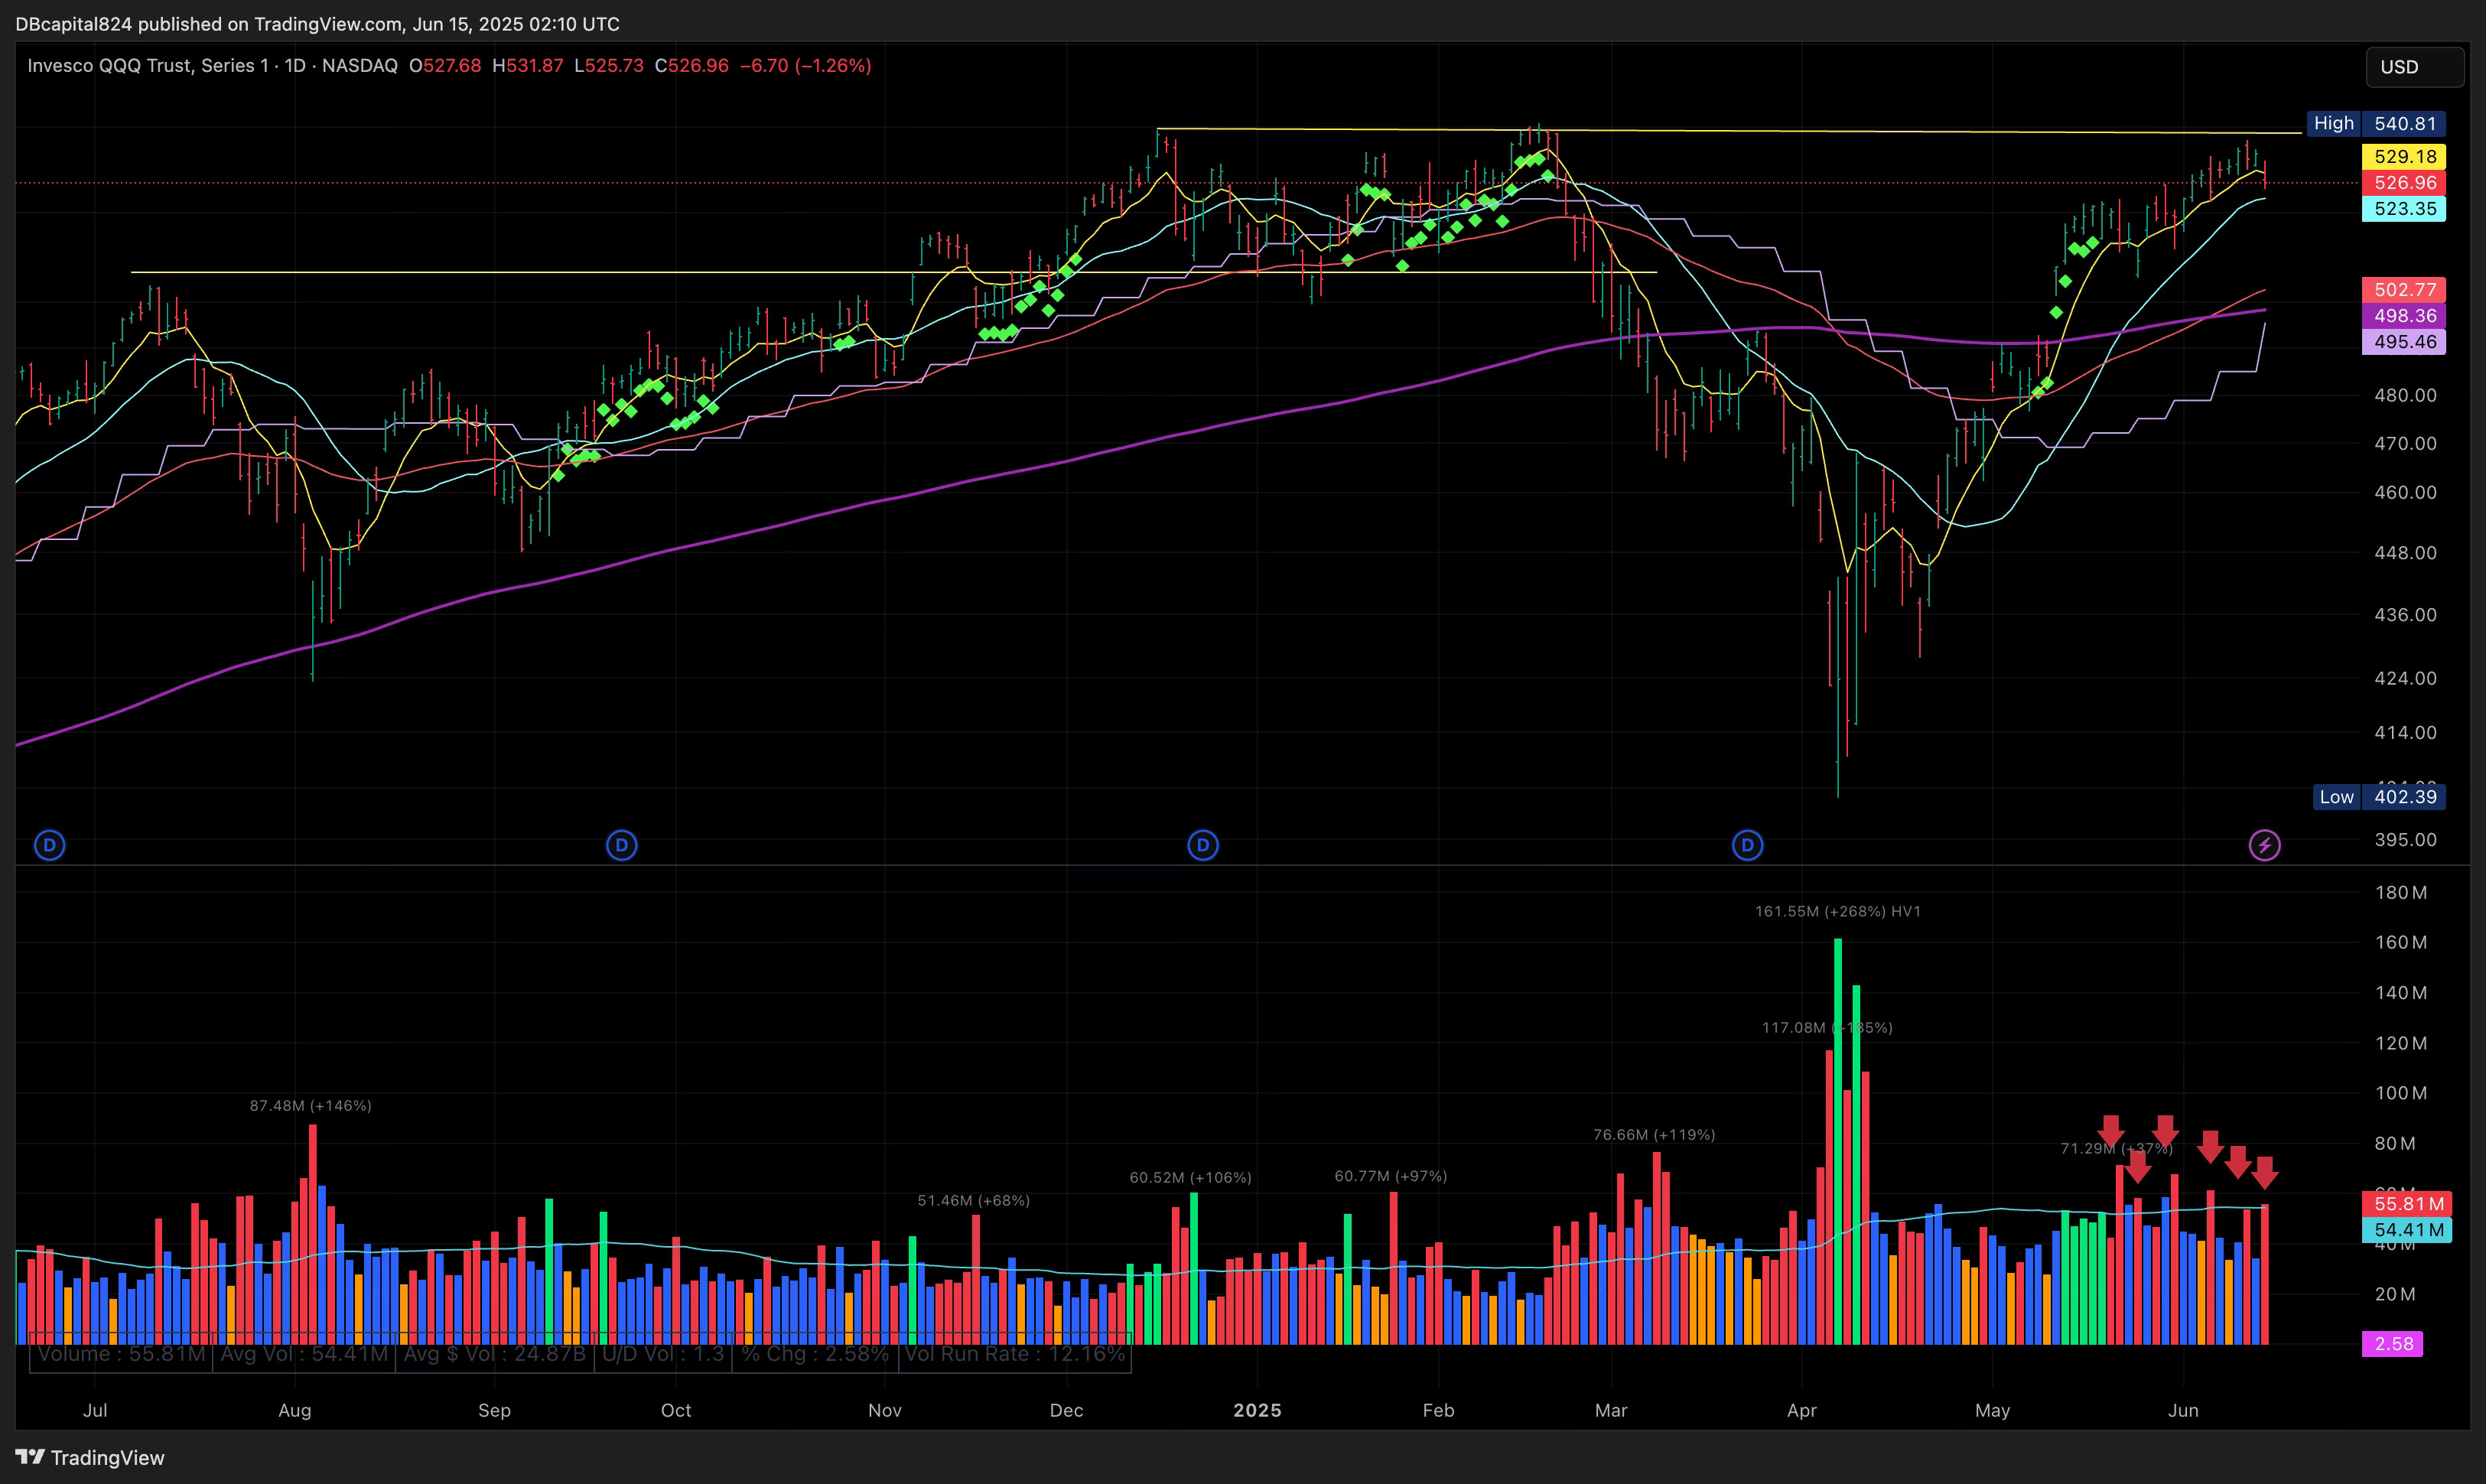Image resolution: width=2486 pixels, height=1484 pixels.
Task: Click the TradingView logo
Action: (x=90, y=1457)
